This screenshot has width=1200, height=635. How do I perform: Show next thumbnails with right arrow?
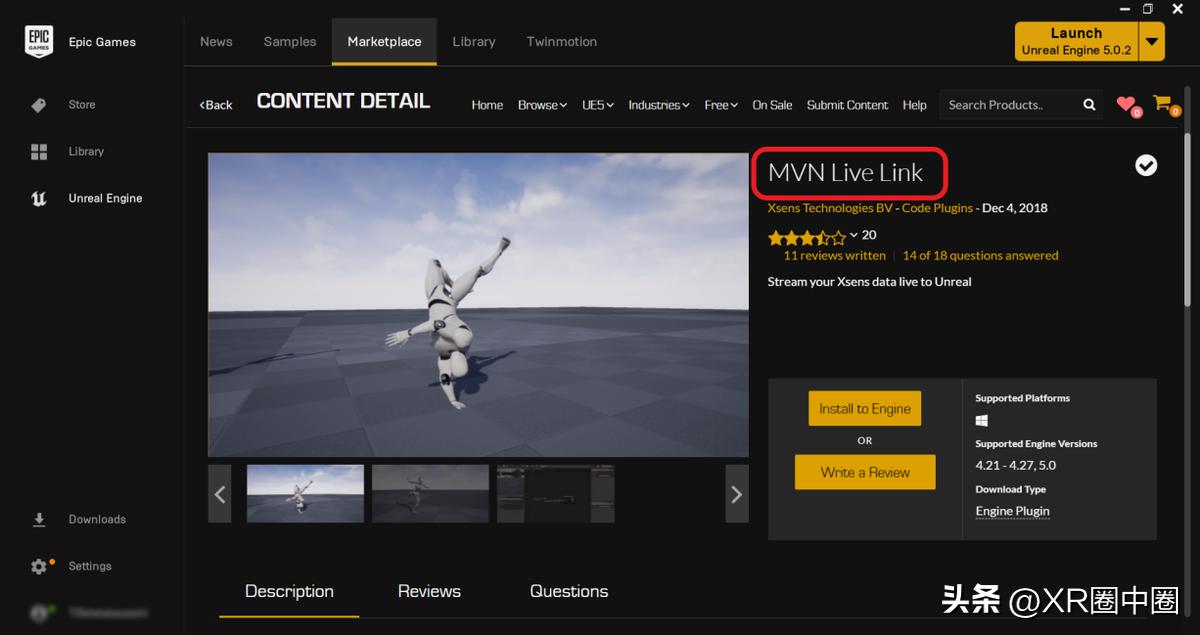tap(736, 493)
